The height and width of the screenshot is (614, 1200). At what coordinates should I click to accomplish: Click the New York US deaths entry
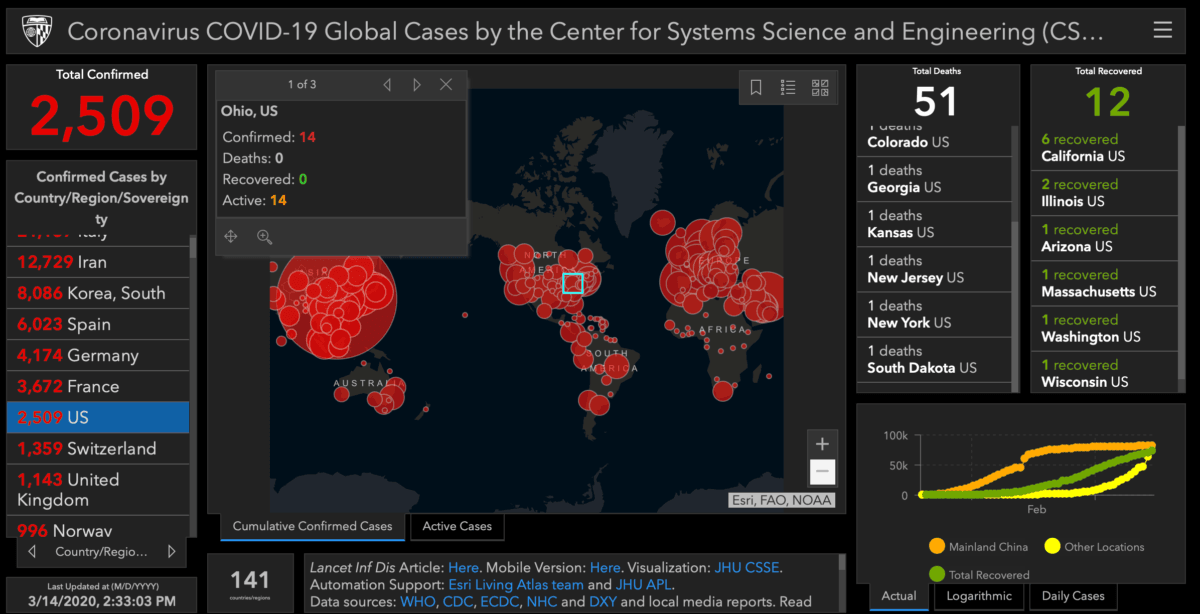point(935,314)
